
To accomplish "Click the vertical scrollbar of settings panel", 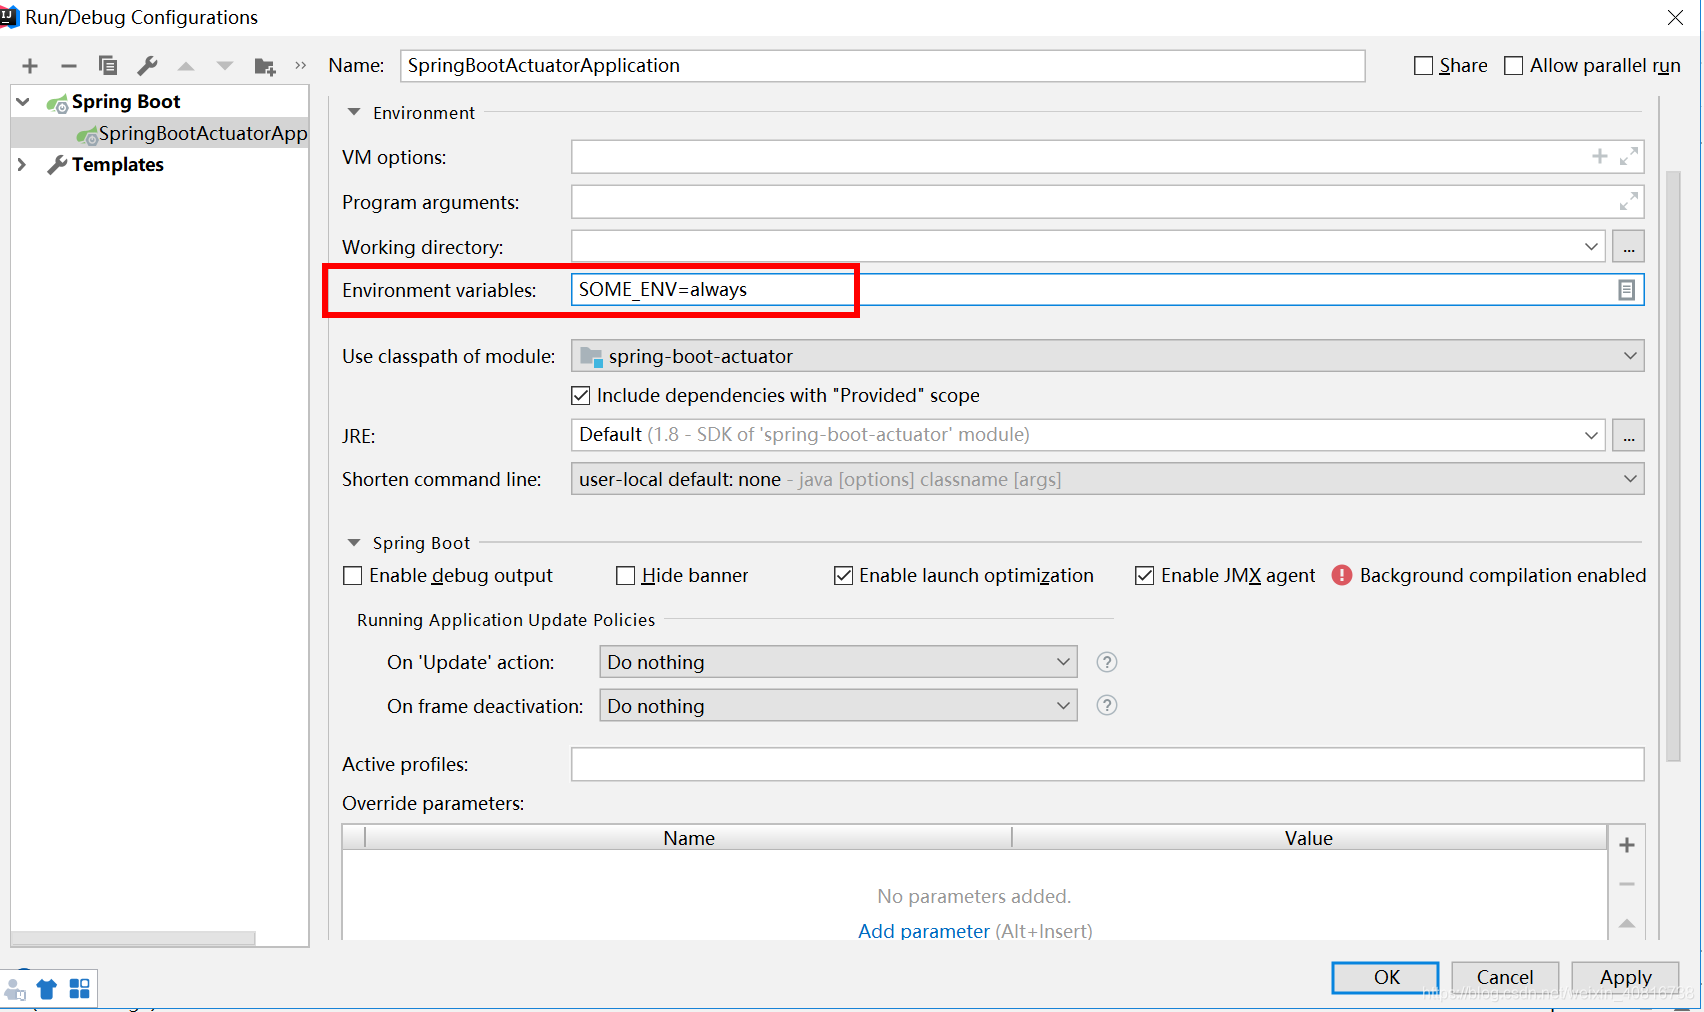I will point(1674,466).
